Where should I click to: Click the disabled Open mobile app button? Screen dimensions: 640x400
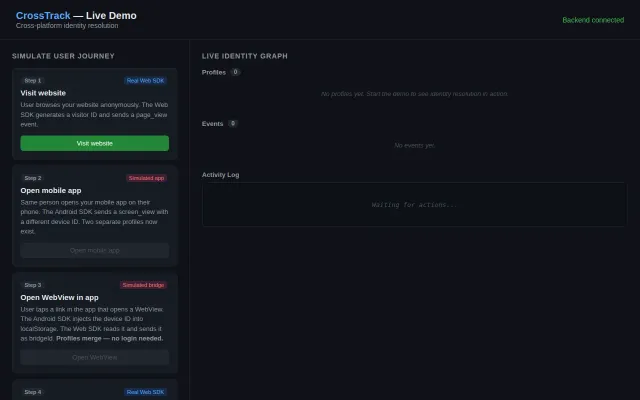point(95,250)
